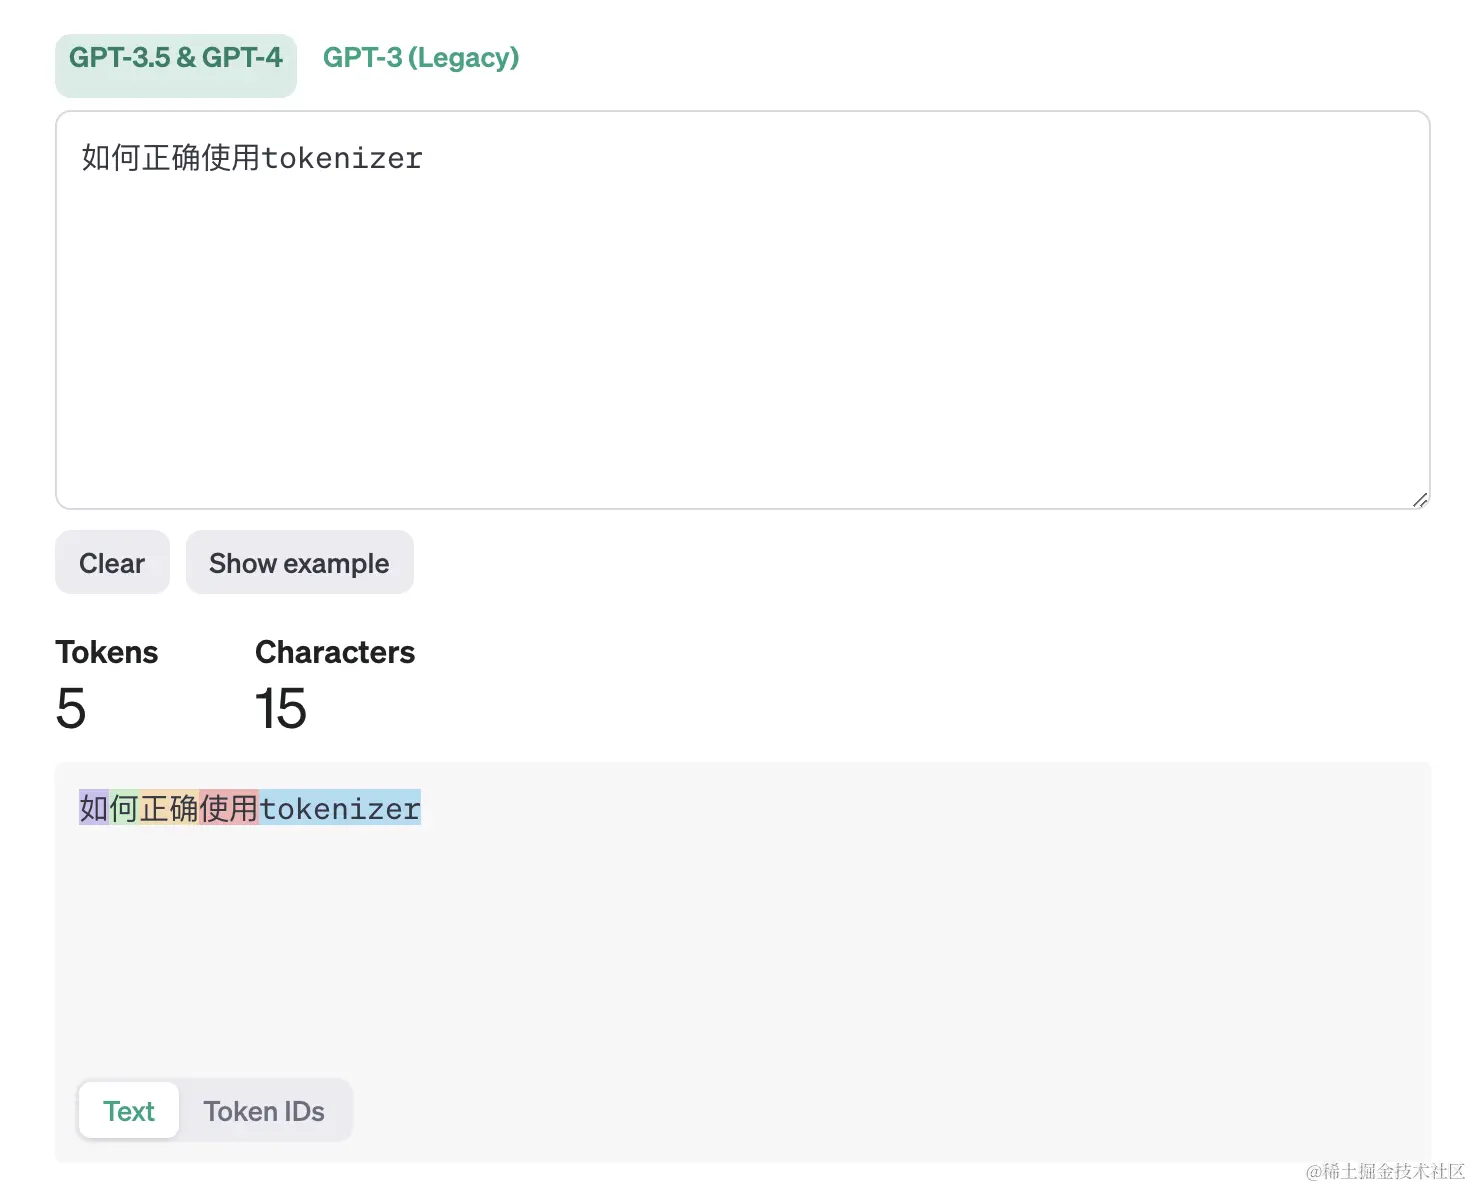Click the Clear button

(112, 562)
